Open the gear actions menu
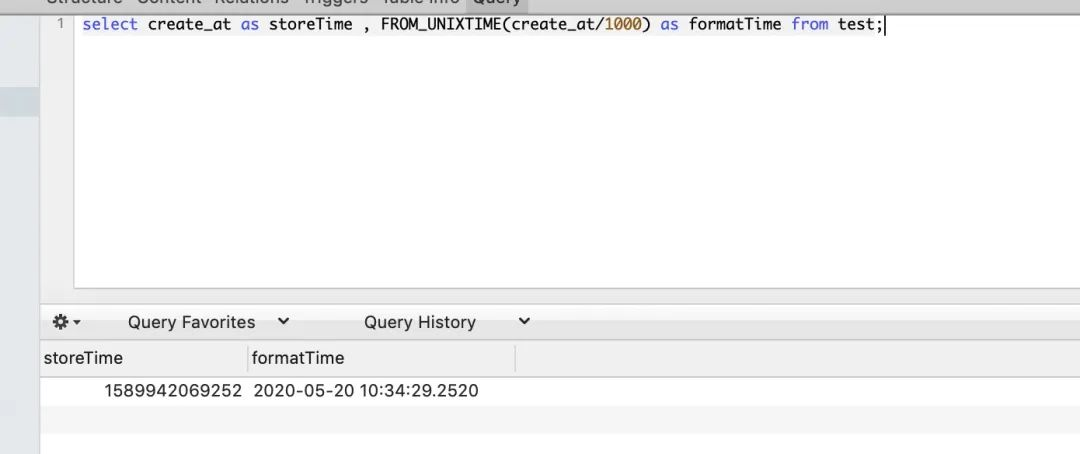This screenshot has width=1080, height=454. coord(67,322)
